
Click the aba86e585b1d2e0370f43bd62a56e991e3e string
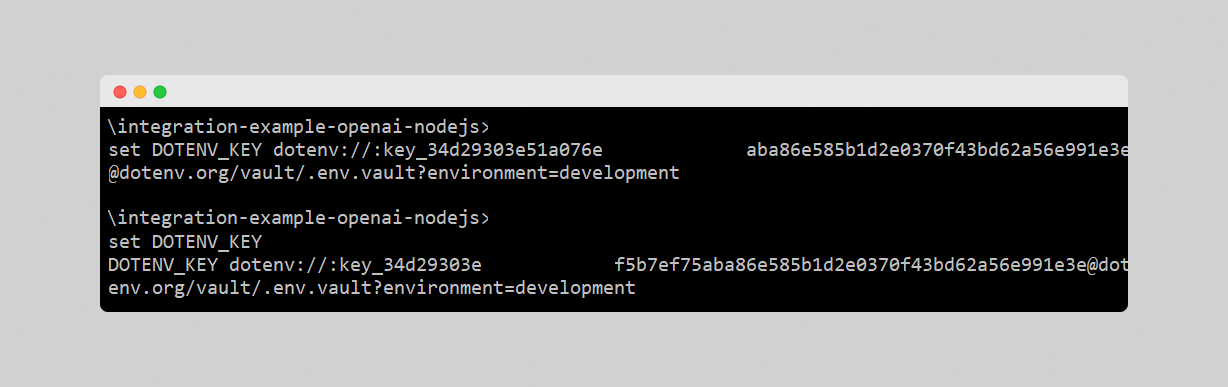pyautogui.click(x=937, y=150)
